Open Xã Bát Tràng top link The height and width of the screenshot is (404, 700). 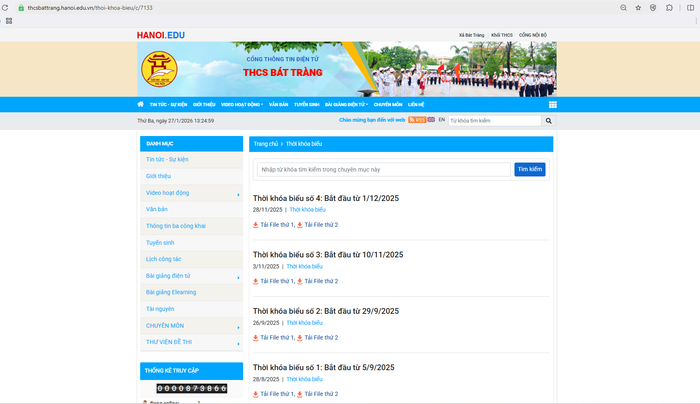coord(471,35)
